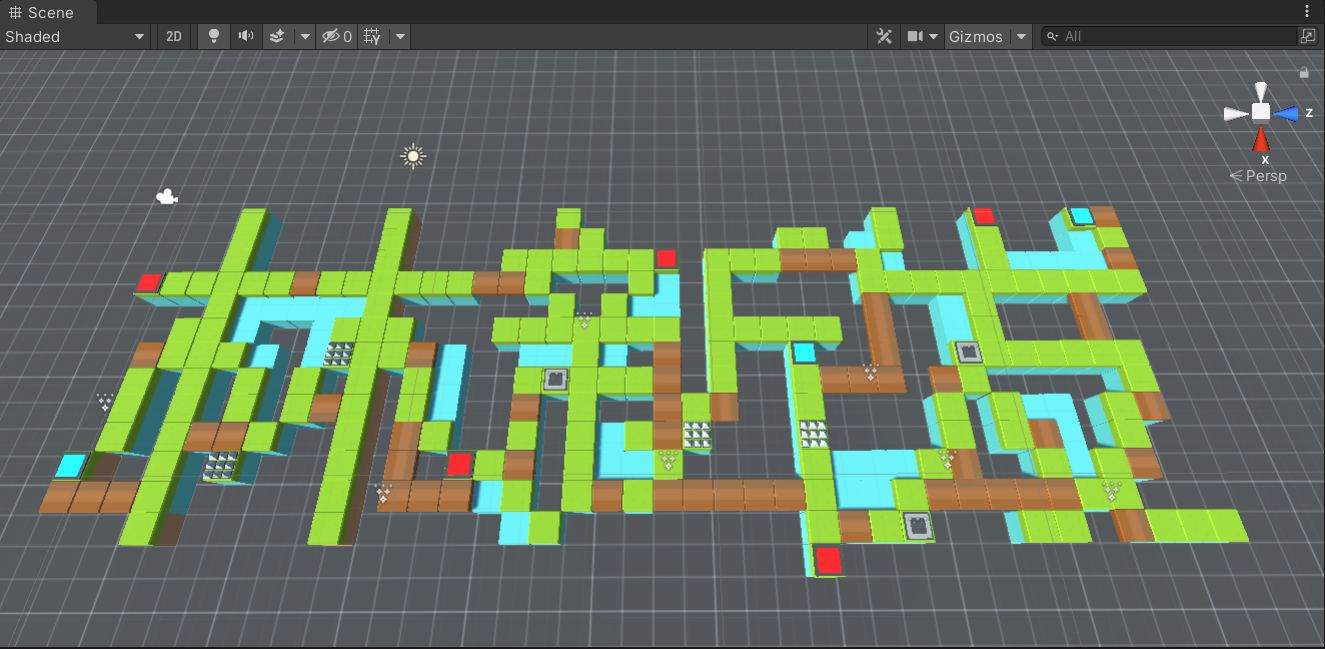Click the red X axis cone
1325x649 pixels.
pyautogui.click(x=1262, y=138)
